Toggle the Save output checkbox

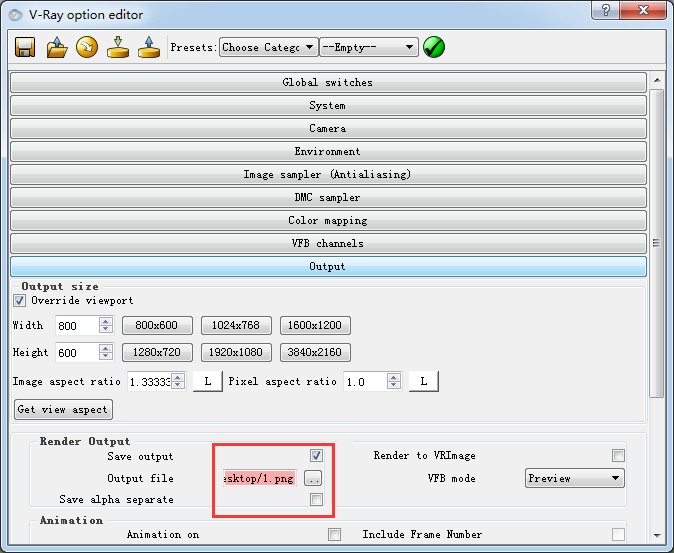(316, 455)
